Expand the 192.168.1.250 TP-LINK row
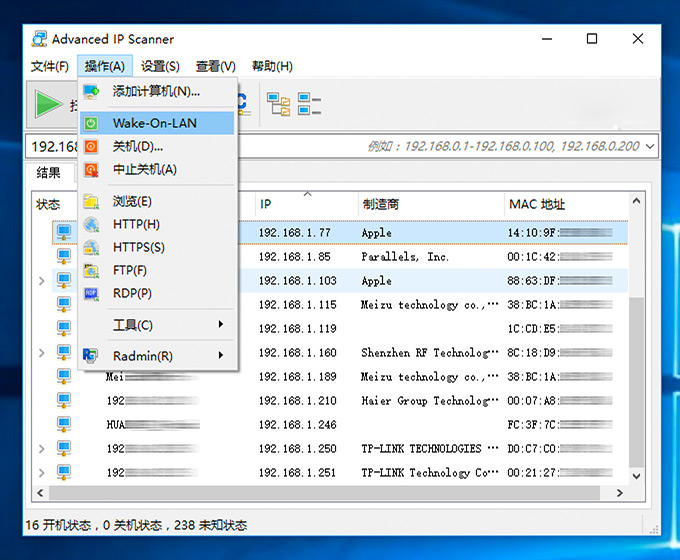This screenshot has width=680, height=560. 42,449
